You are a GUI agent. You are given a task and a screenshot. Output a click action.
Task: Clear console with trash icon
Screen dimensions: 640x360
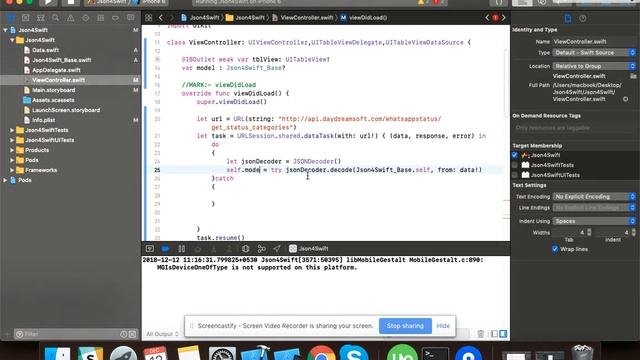pos(481,334)
